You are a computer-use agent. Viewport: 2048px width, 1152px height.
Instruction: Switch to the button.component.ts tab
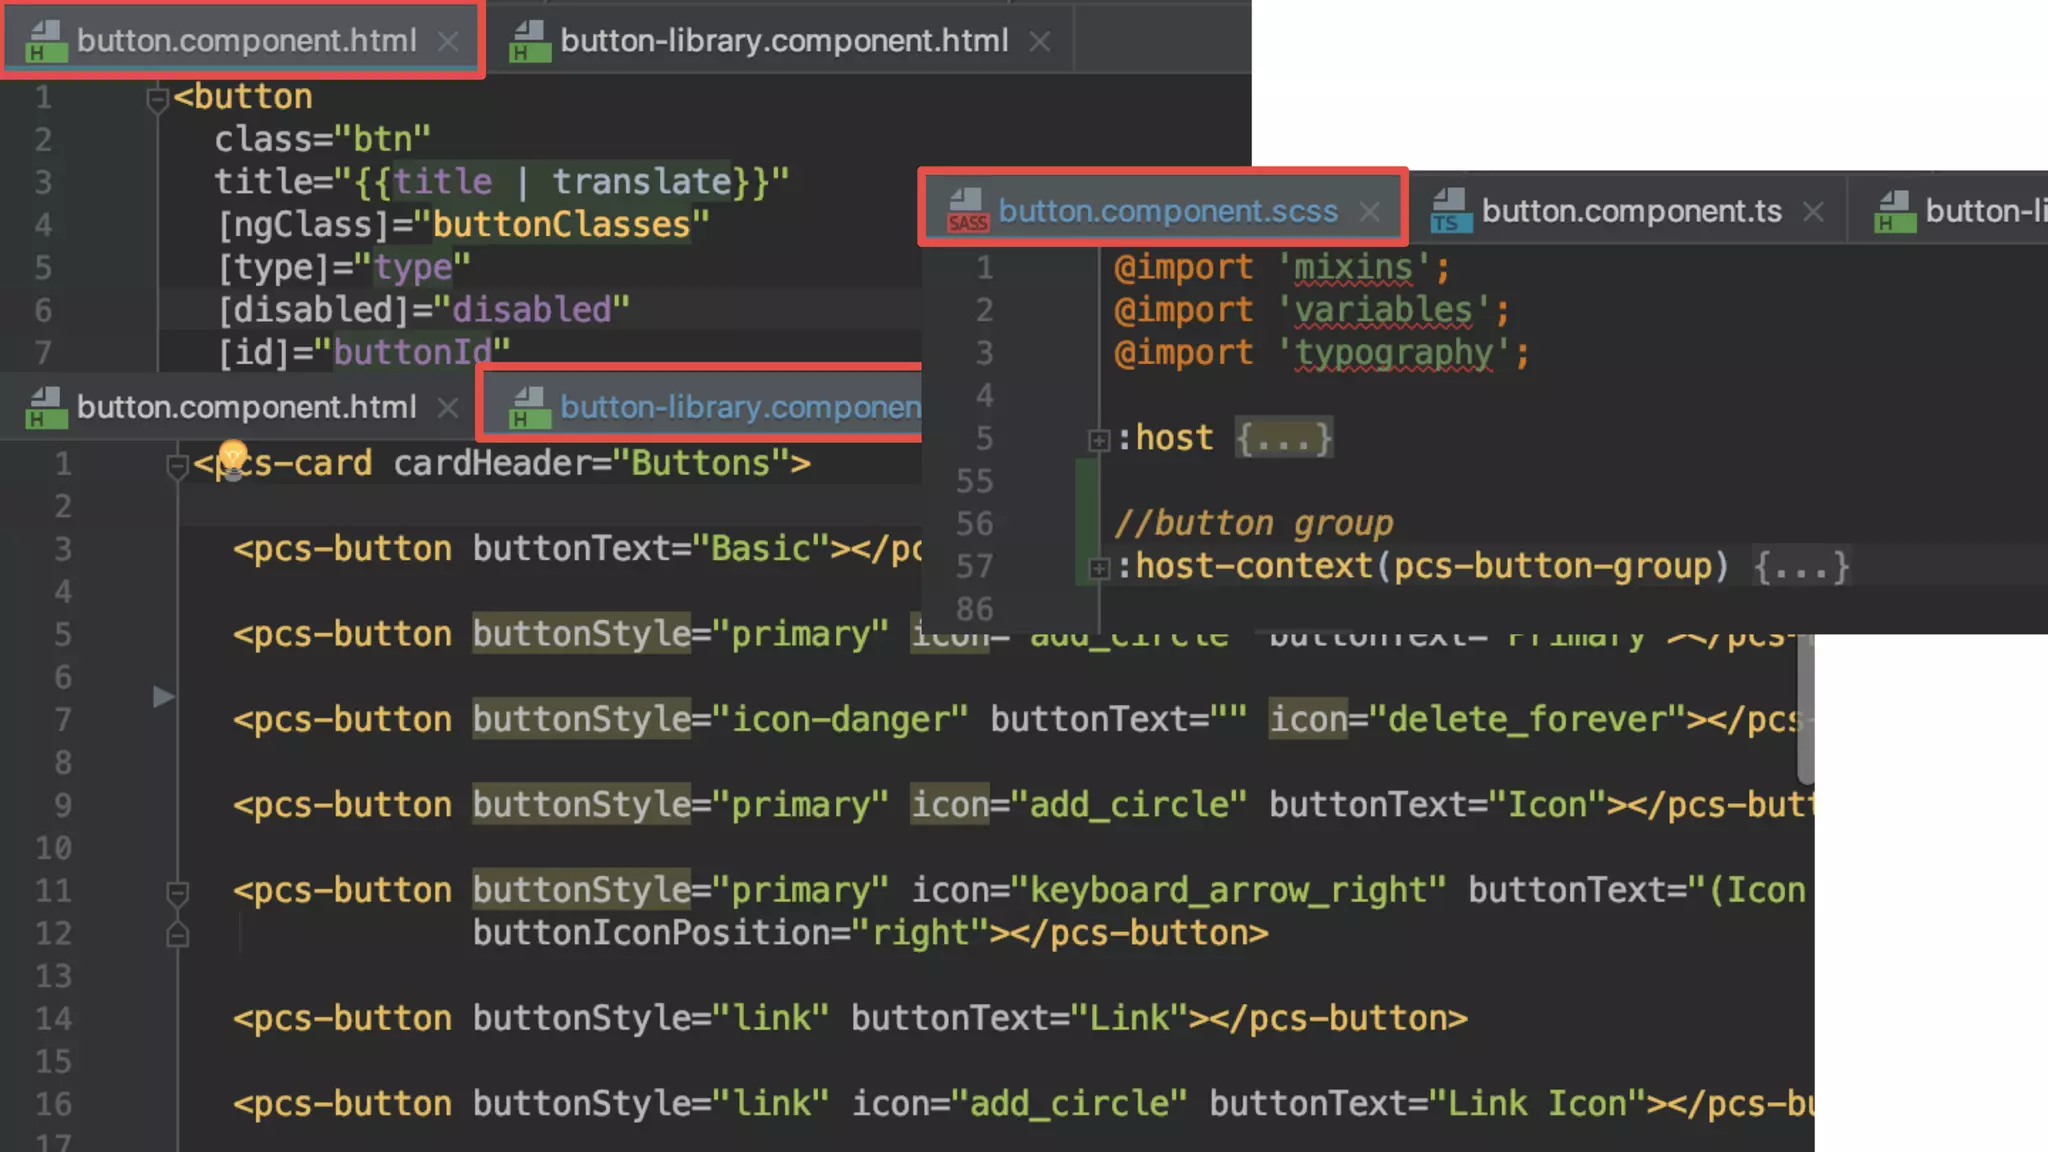[1630, 211]
